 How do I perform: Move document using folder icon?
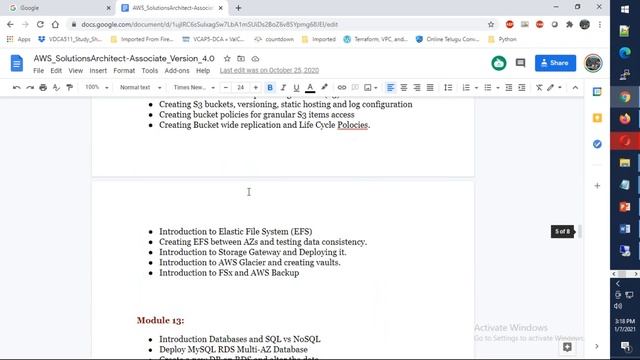241,59
